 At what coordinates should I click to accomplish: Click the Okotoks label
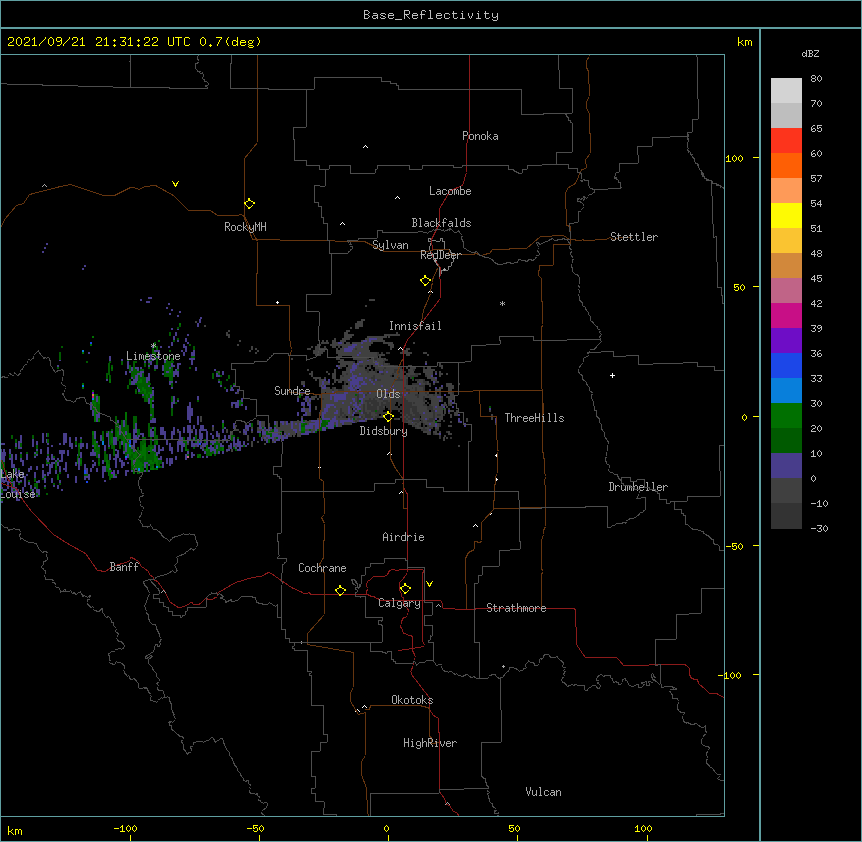pyautogui.click(x=412, y=700)
